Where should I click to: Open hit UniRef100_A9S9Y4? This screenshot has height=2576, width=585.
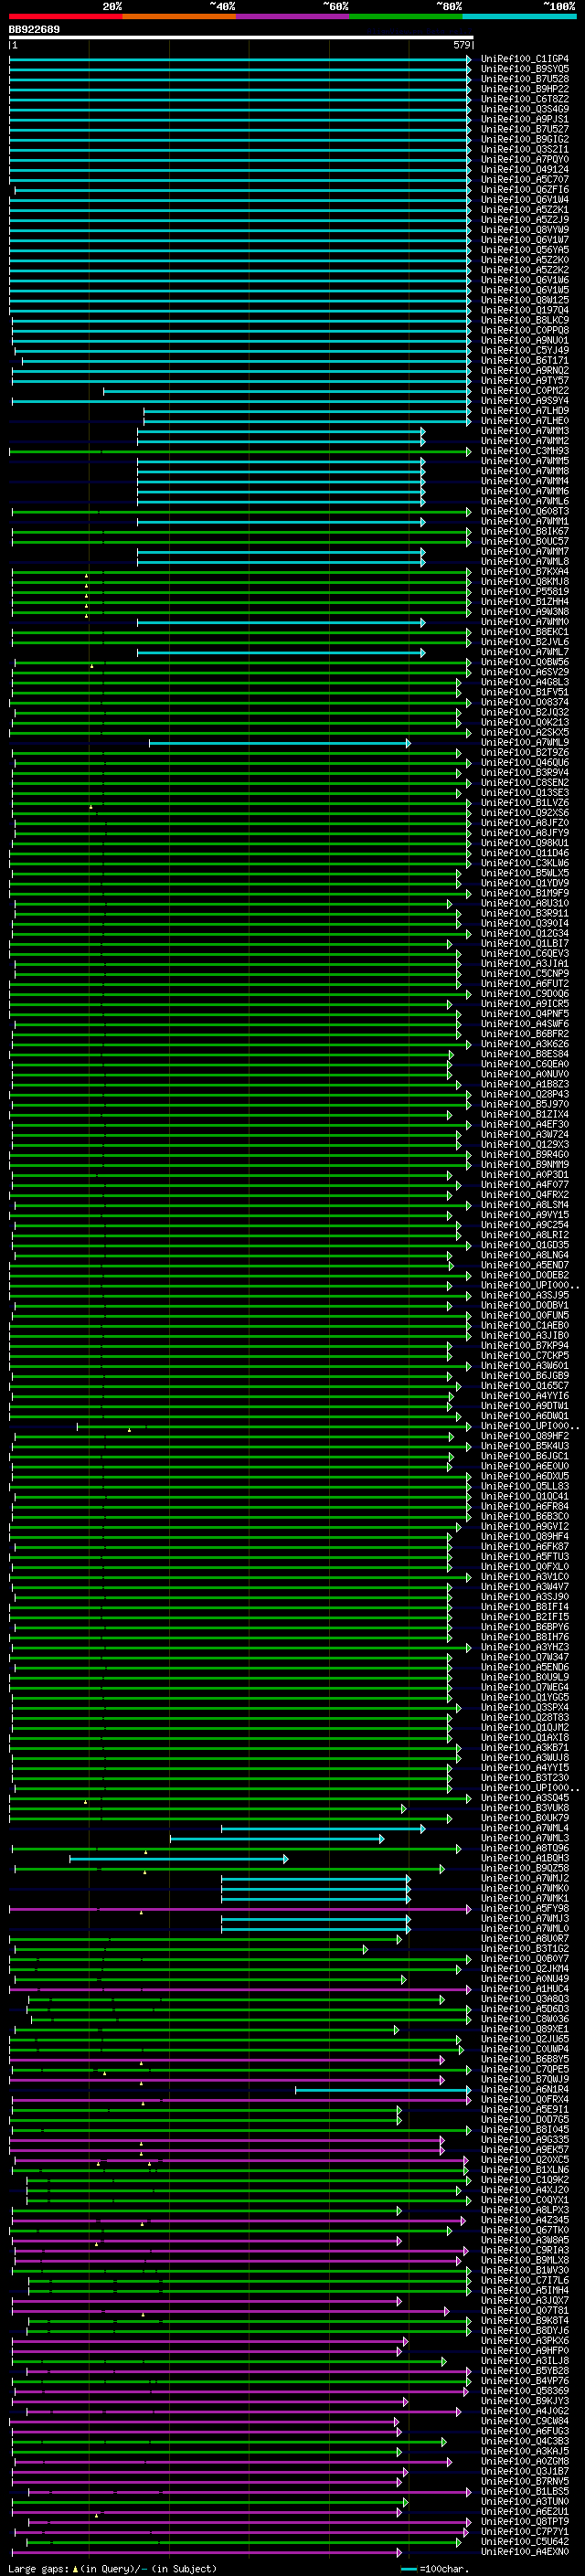525,401
